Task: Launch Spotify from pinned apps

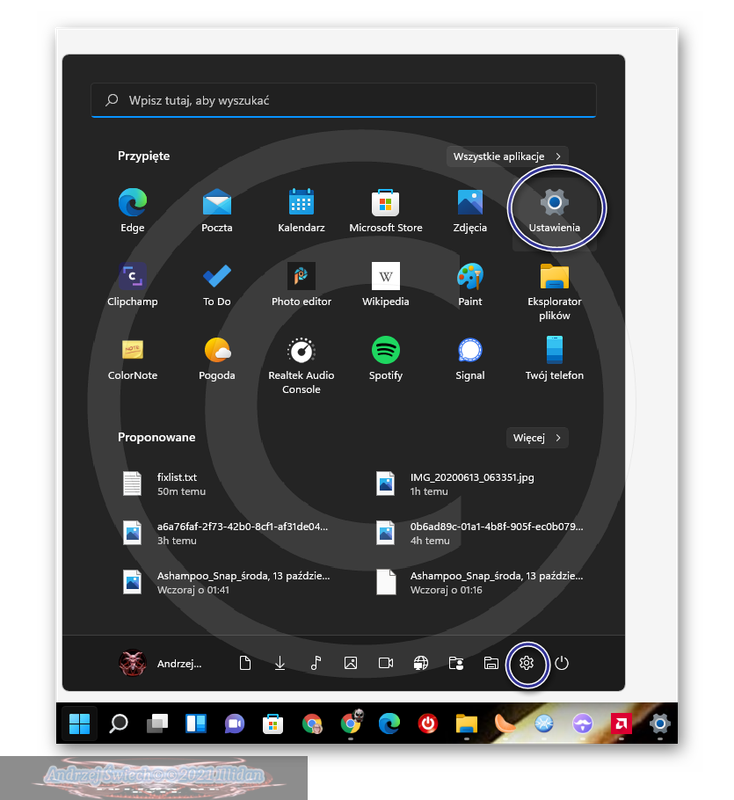Action: pos(386,358)
